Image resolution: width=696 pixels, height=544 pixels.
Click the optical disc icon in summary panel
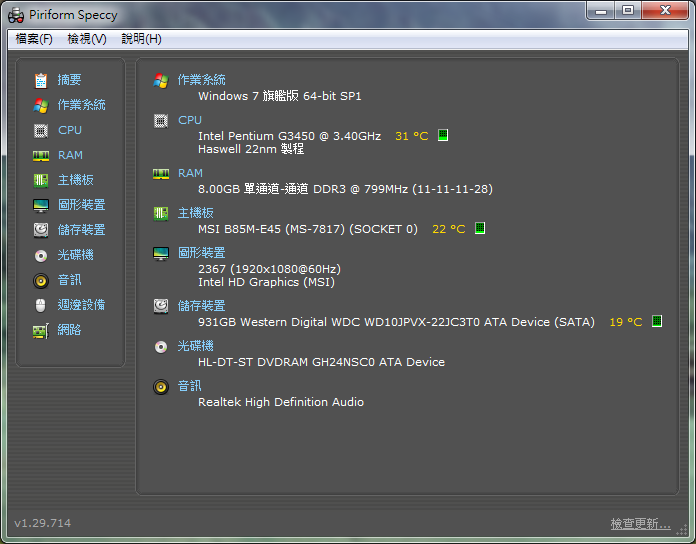[161, 347]
